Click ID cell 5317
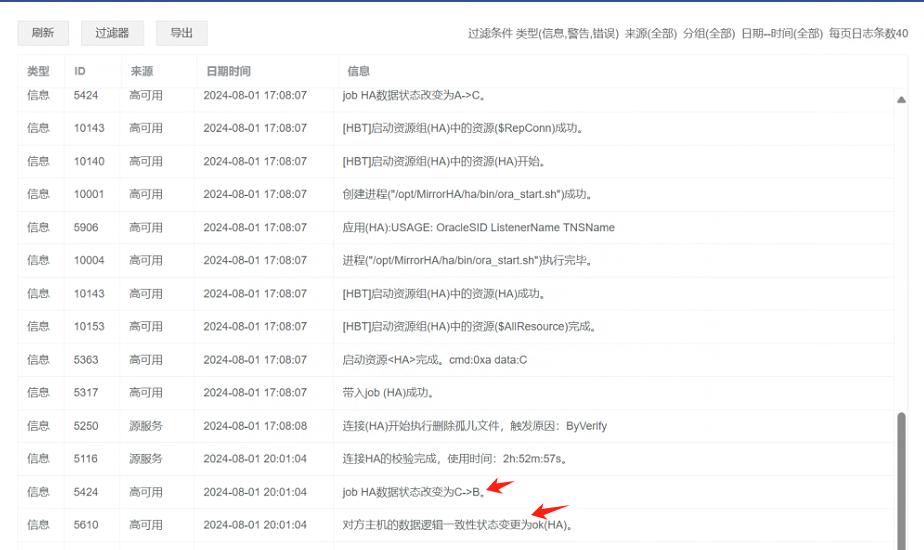 click(x=86, y=393)
